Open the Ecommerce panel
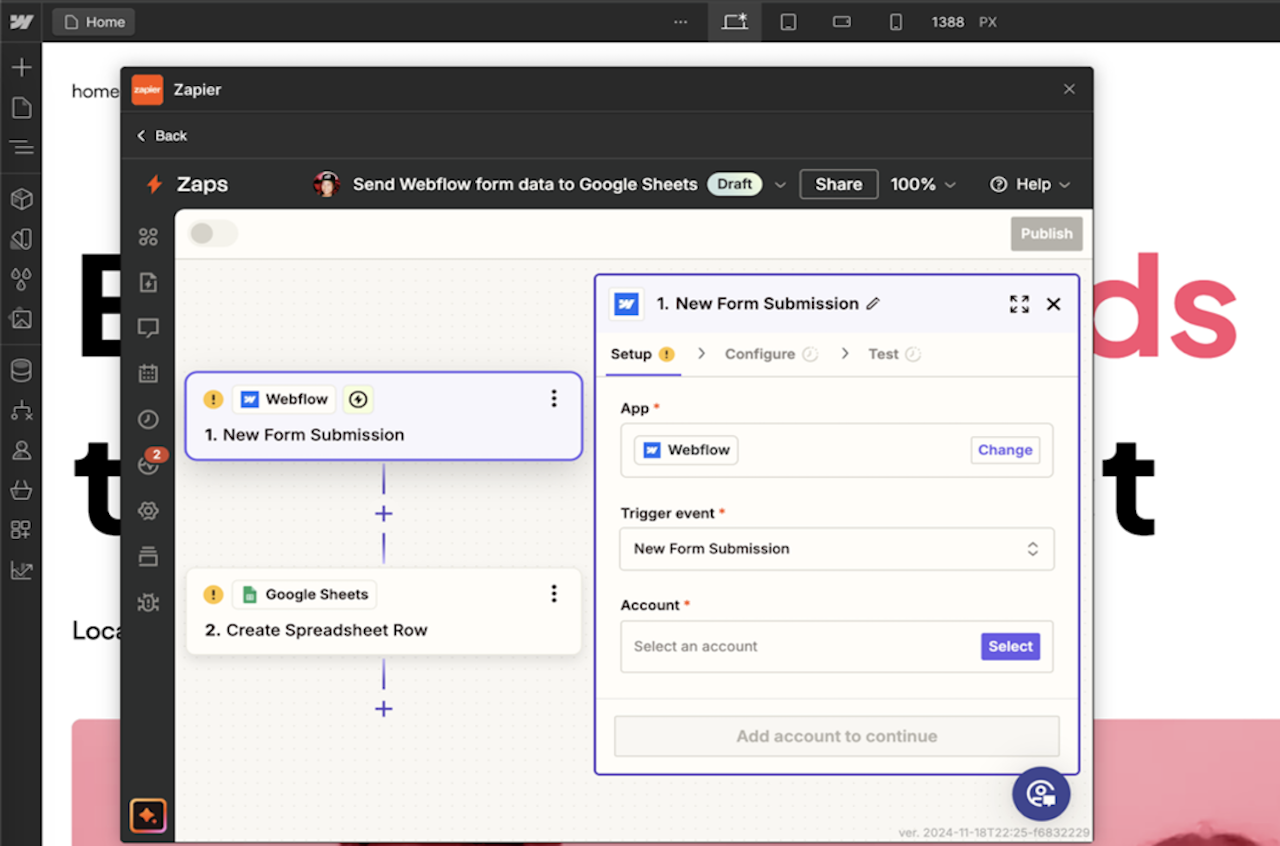The image size is (1280, 846). pyautogui.click(x=20, y=490)
